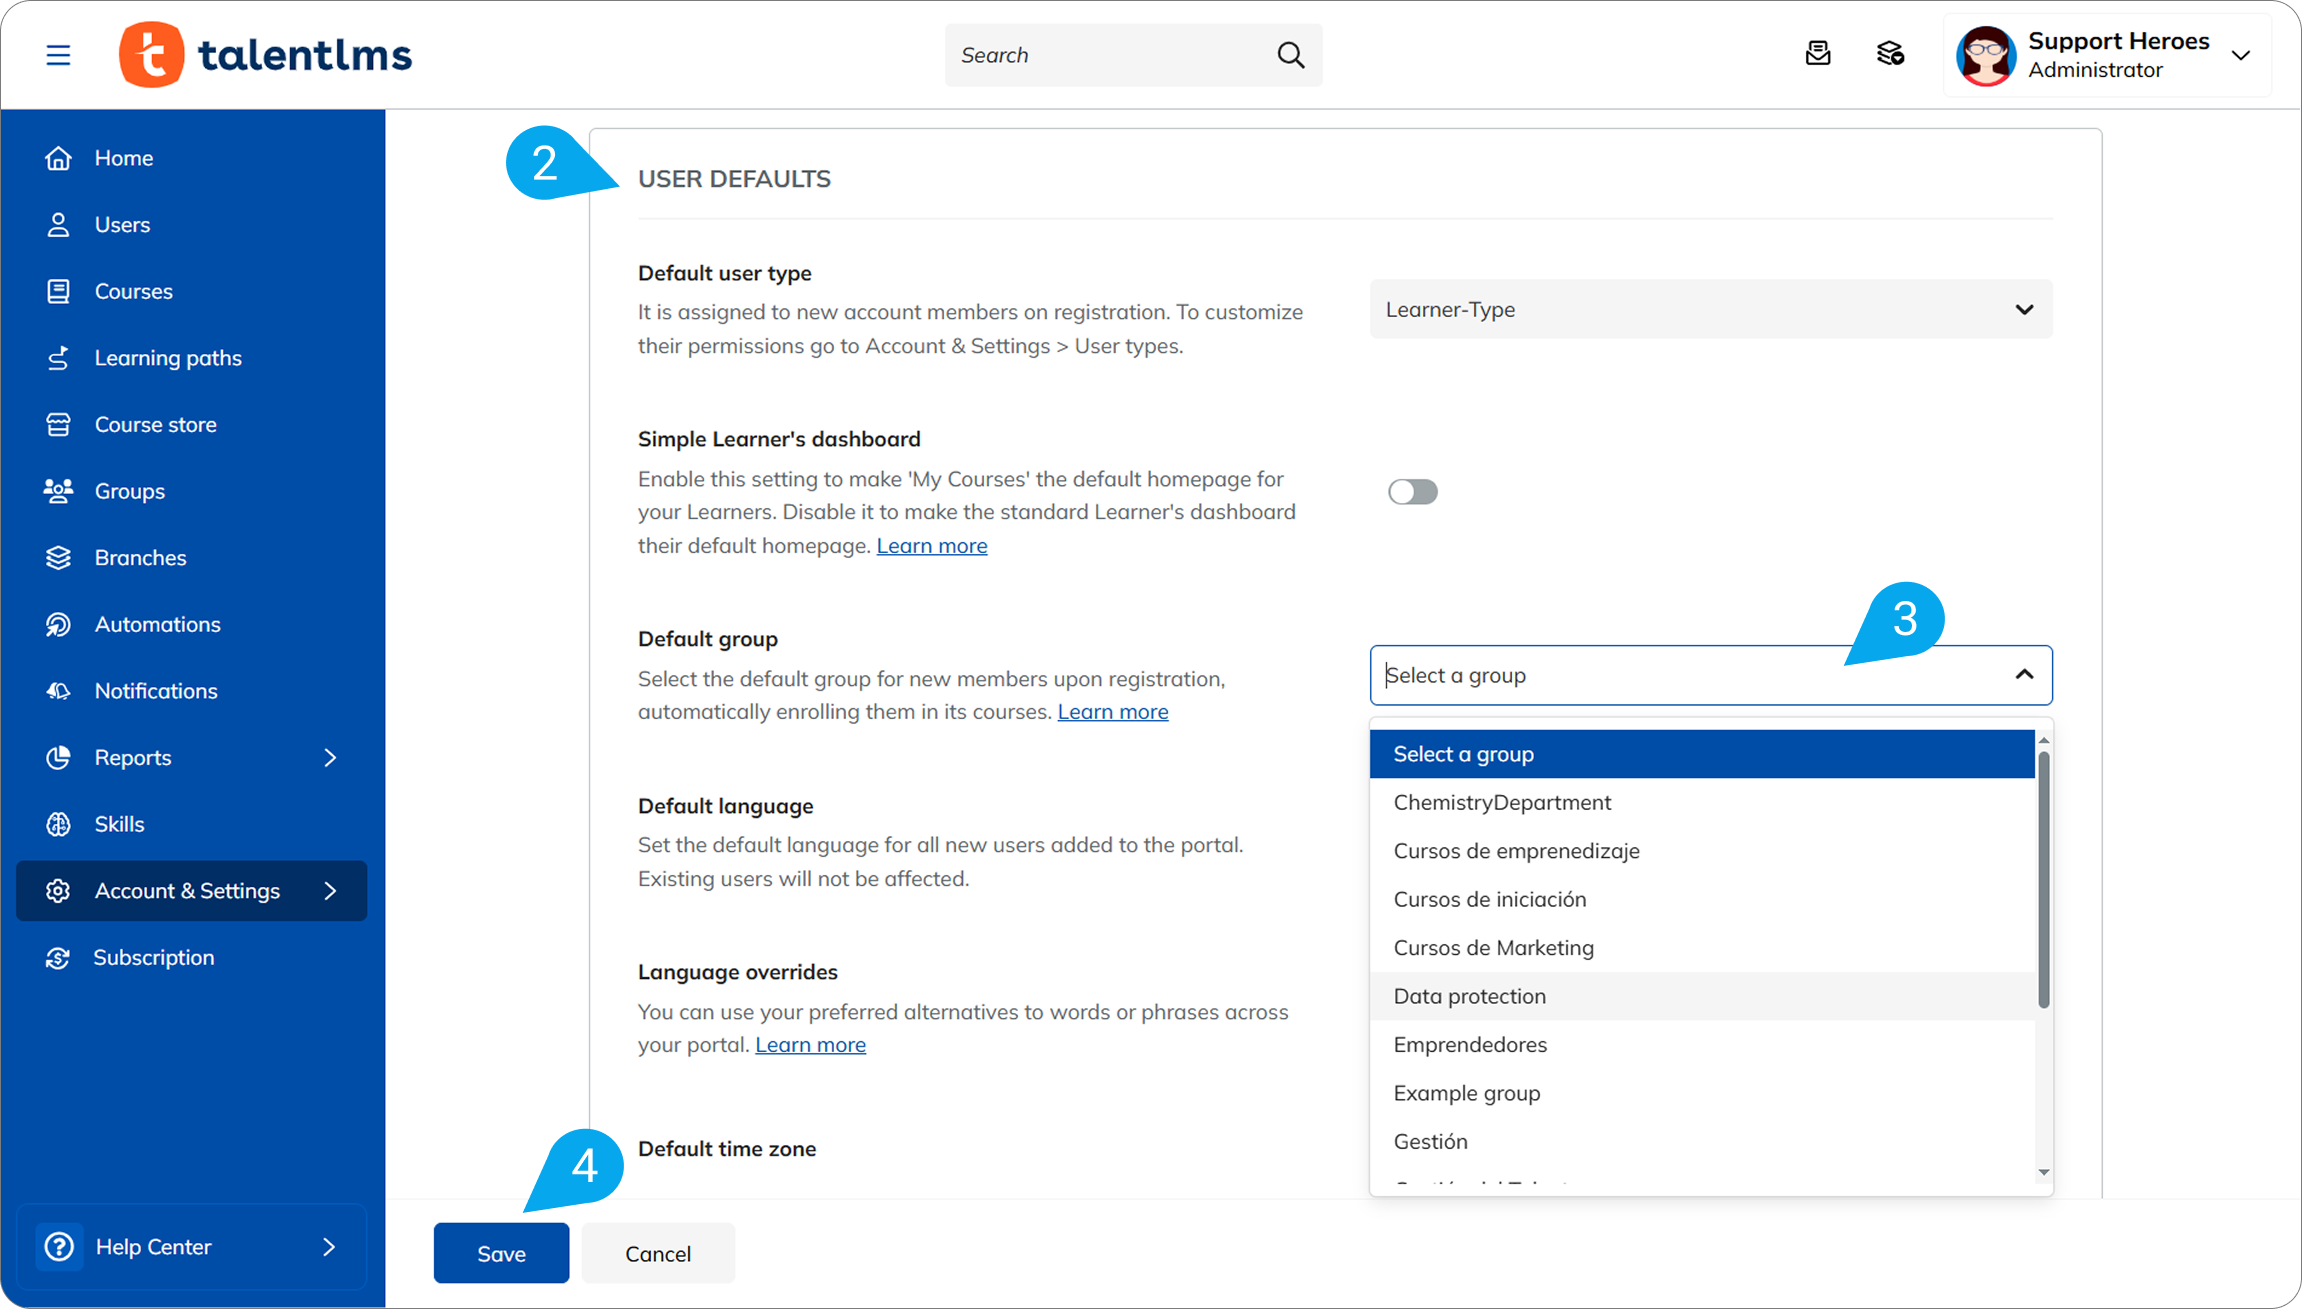
Task: Expand the Reports submenu arrow
Action: tap(330, 758)
